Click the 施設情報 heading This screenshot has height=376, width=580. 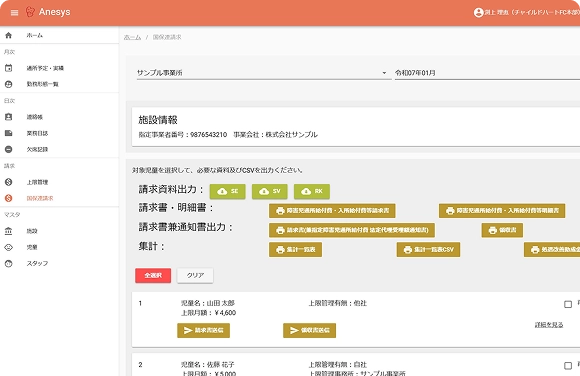[158, 120]
